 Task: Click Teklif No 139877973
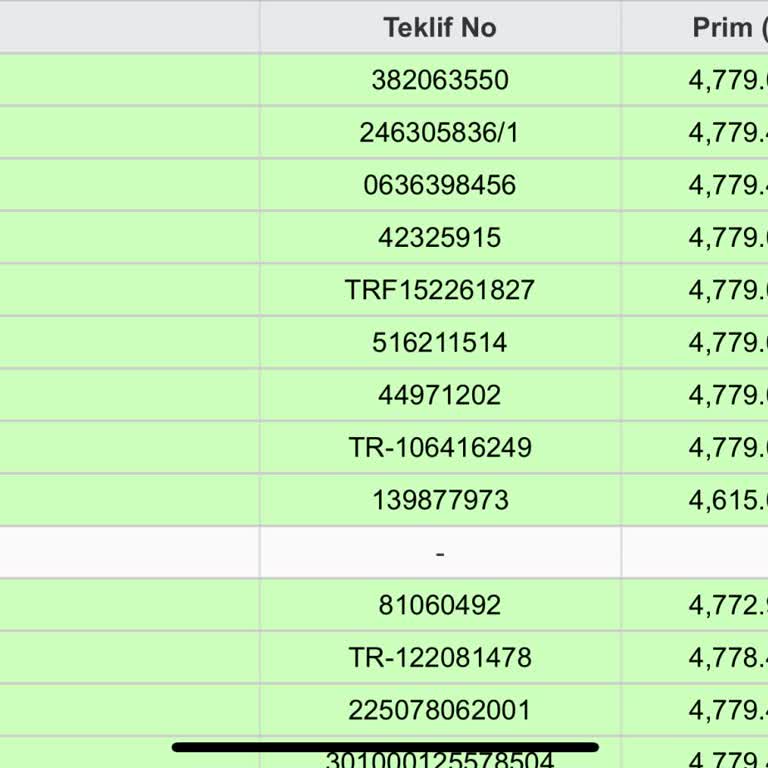(440, 500)
